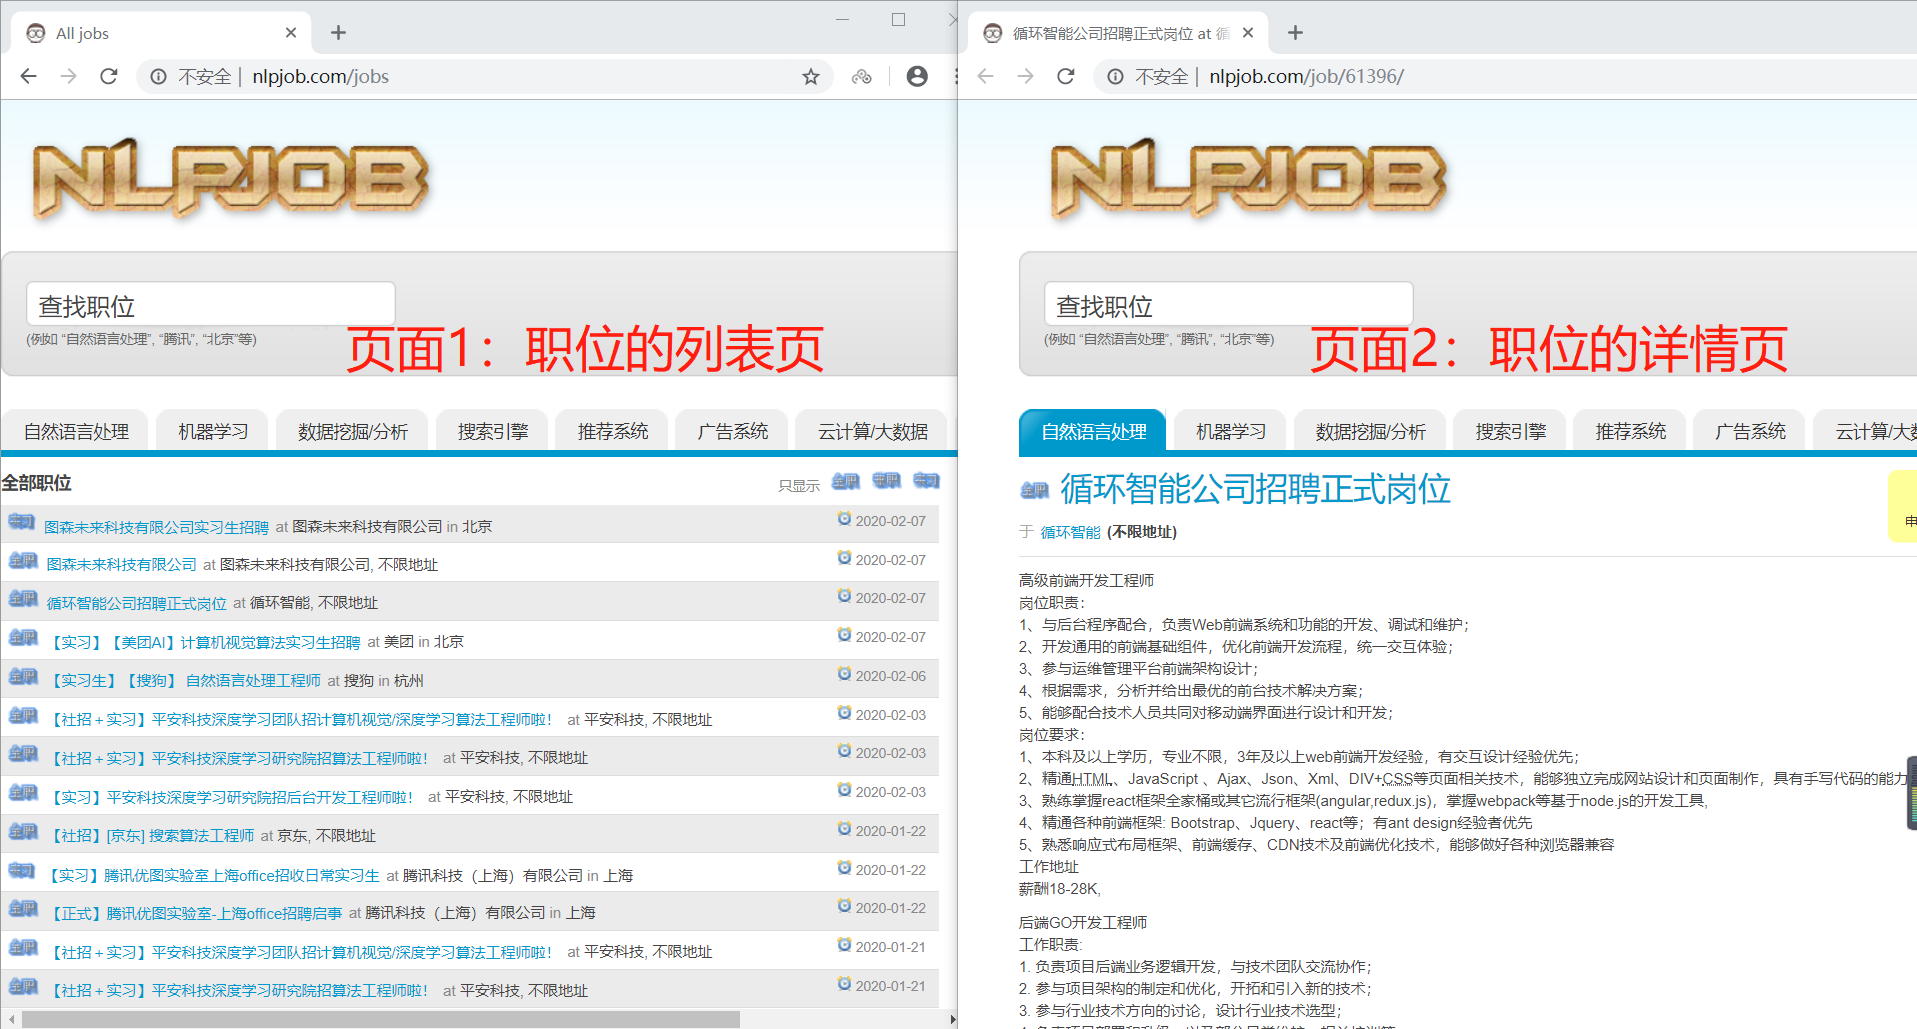Toggle the 兼职 filter next to 只显示
This screenshot has height=1029, width=1917.
pyautogui.click(x=885, y=481)
